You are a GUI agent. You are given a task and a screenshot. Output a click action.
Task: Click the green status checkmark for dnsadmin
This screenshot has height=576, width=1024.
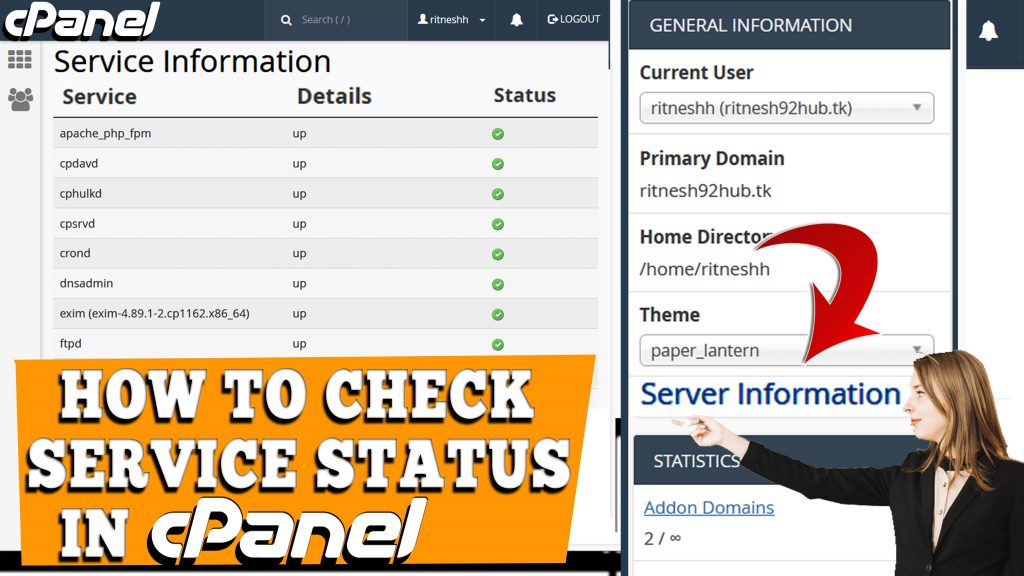497,283
